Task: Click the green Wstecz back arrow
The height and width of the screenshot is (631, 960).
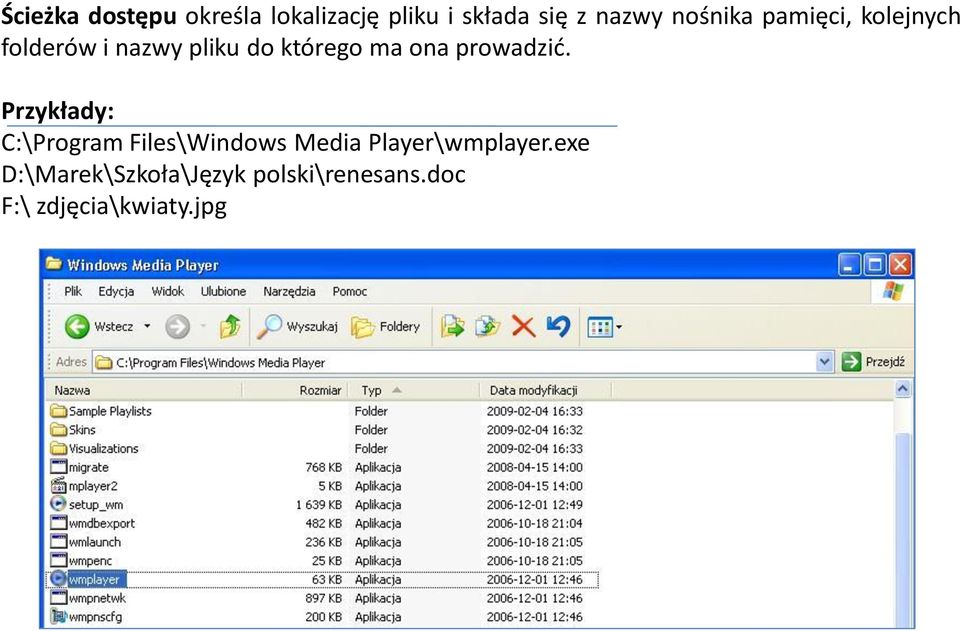Action: (x=77, y=327)
